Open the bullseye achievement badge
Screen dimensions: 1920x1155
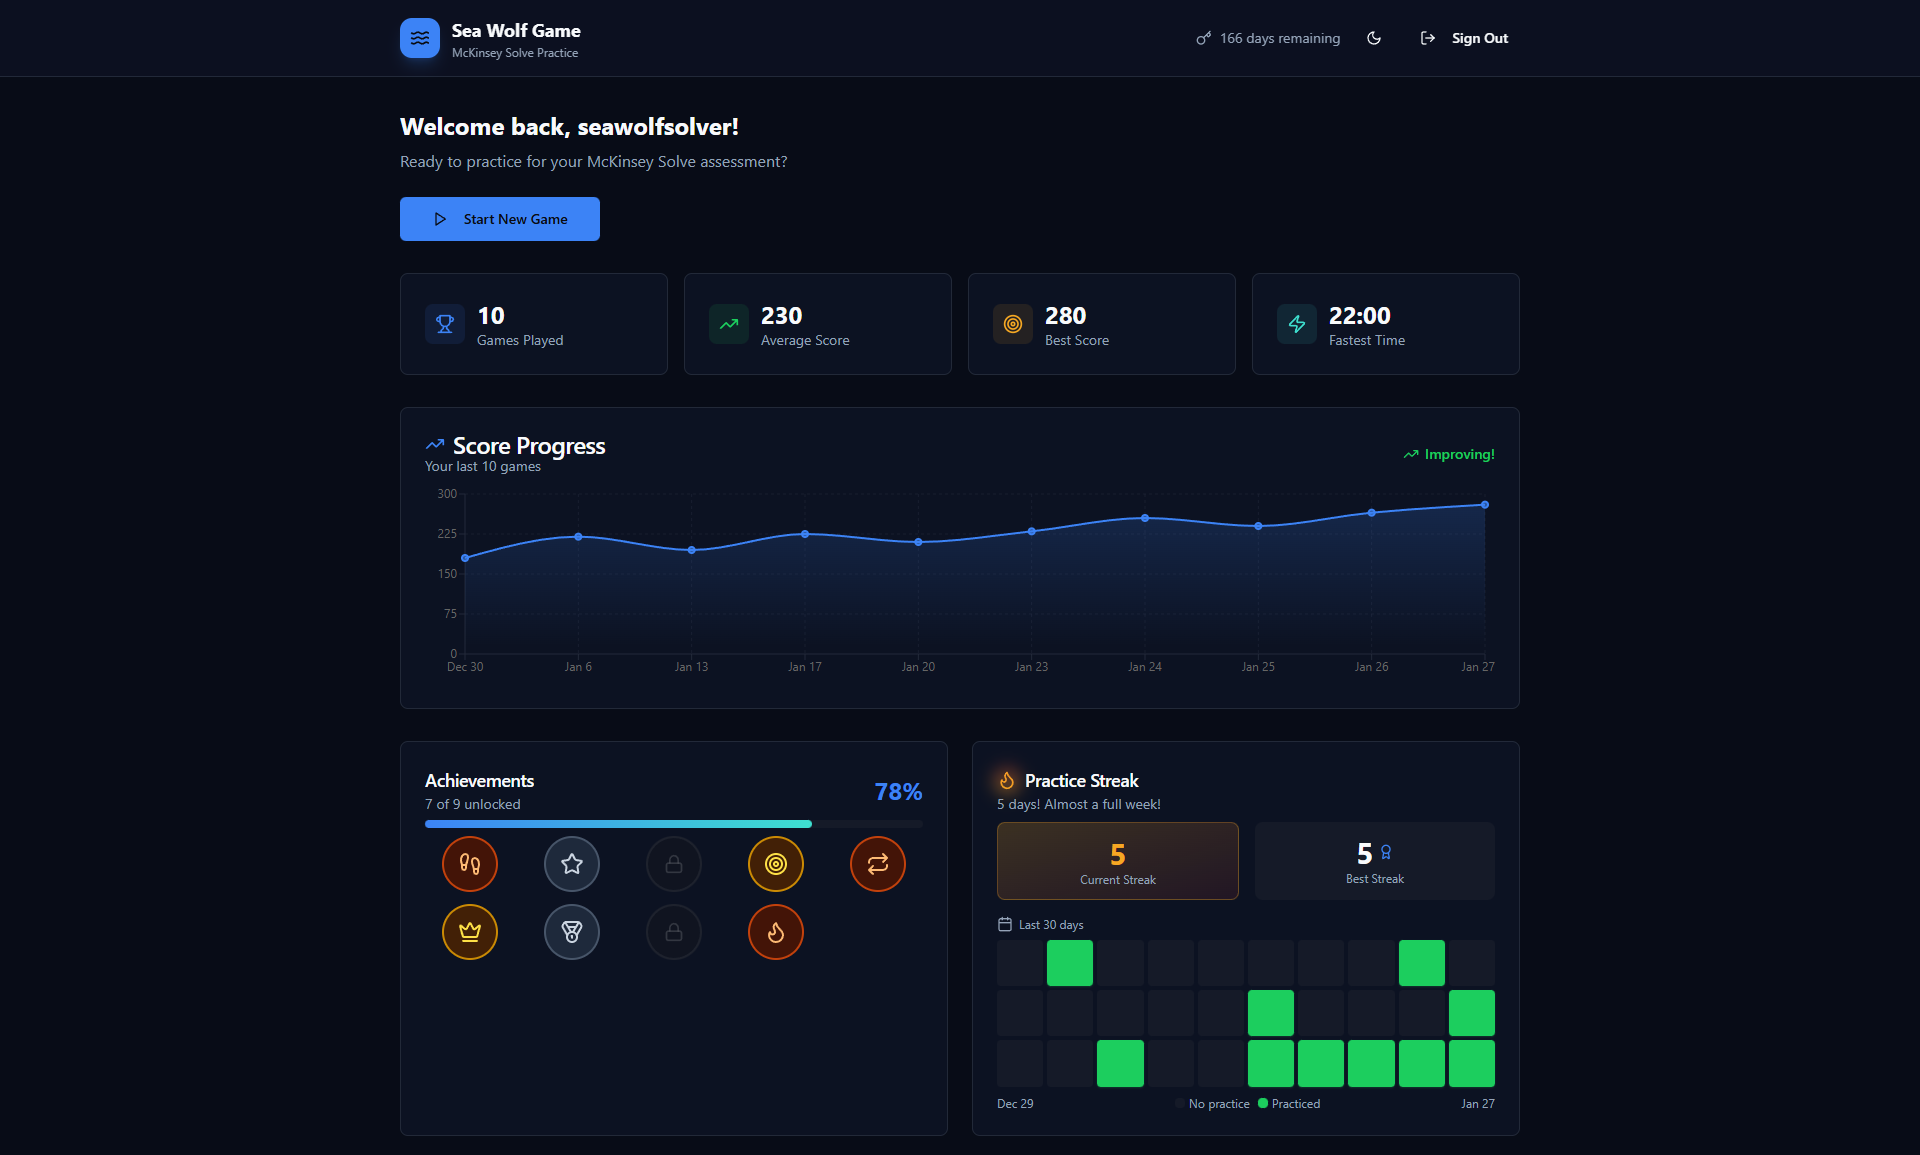[x=776, y=864]
